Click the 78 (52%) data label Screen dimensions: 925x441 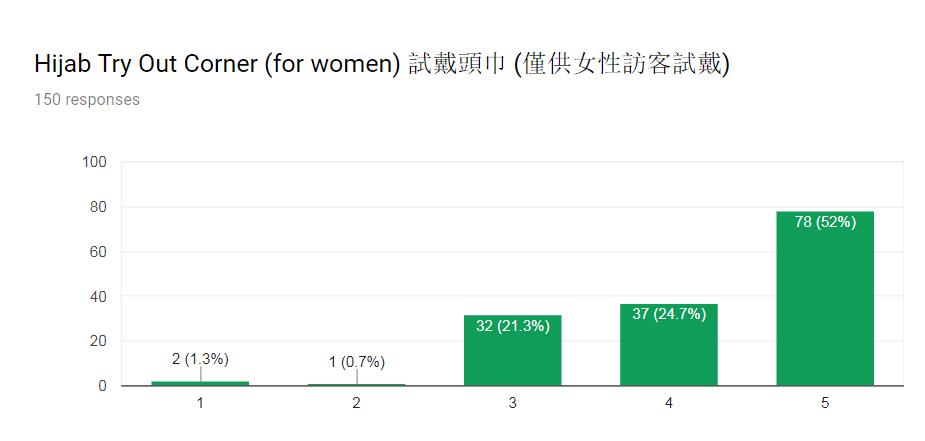[825, 223]
